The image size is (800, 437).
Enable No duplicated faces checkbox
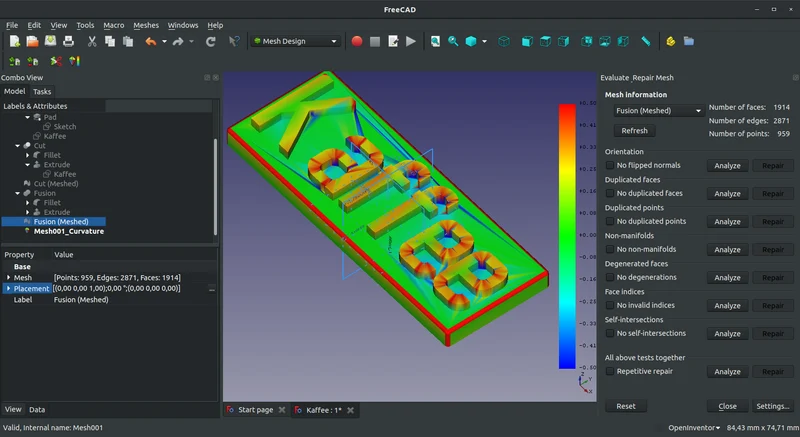[610, 193]
